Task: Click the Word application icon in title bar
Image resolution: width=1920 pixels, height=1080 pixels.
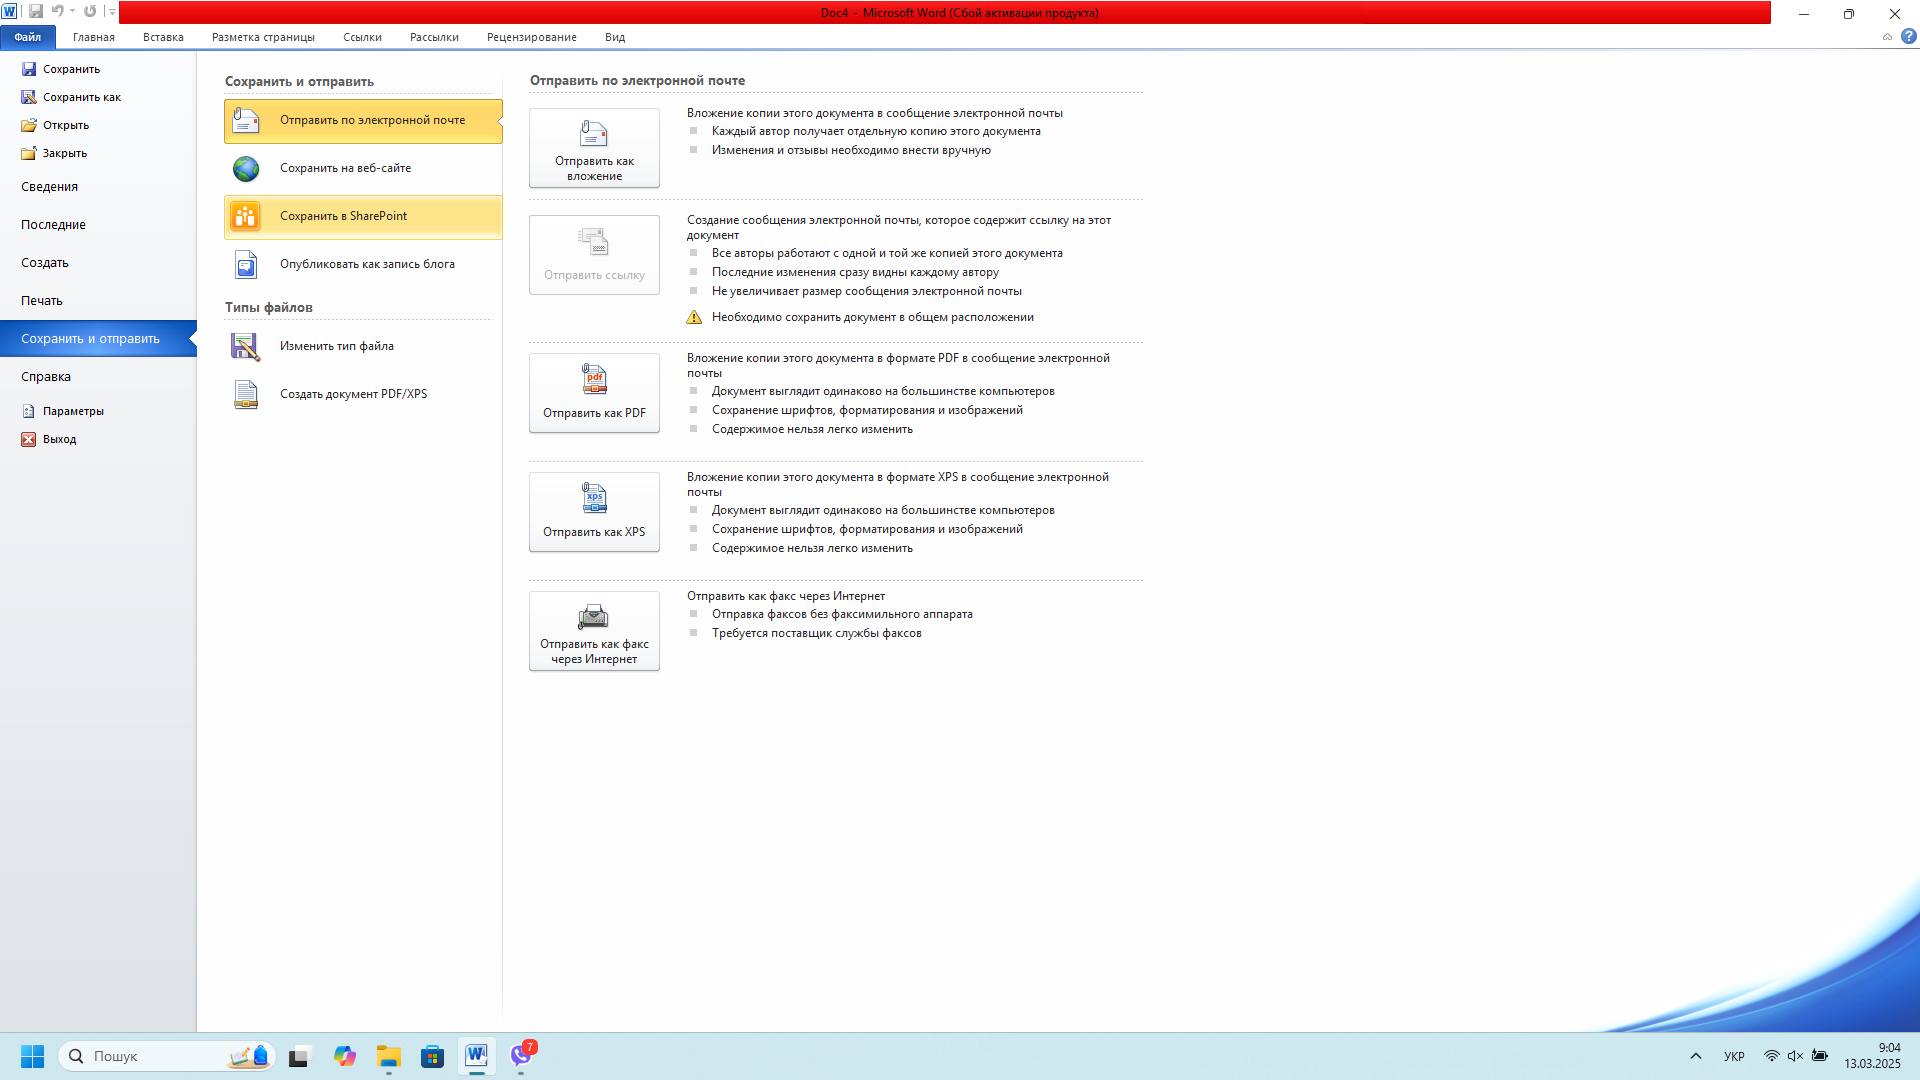Action: click(x=9, y=12)
